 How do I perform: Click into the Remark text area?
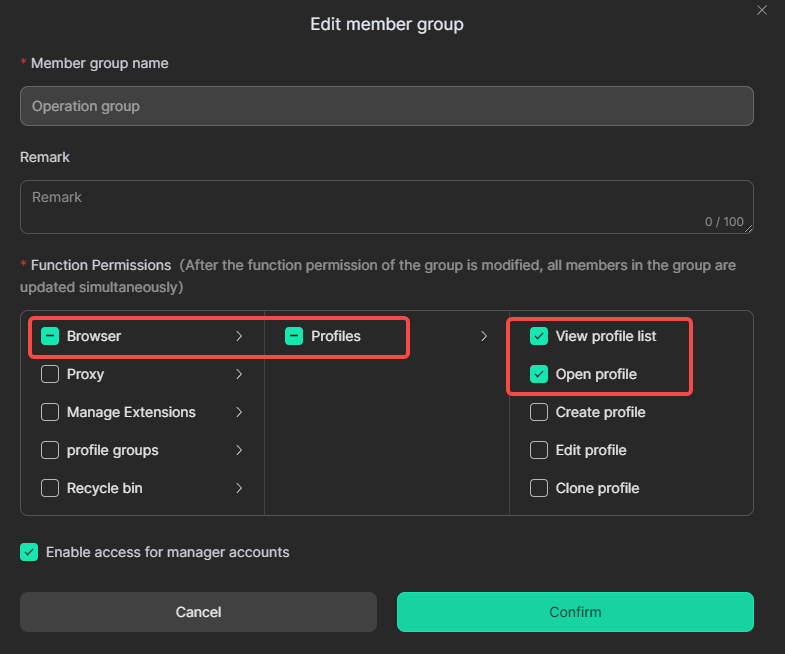386,207
